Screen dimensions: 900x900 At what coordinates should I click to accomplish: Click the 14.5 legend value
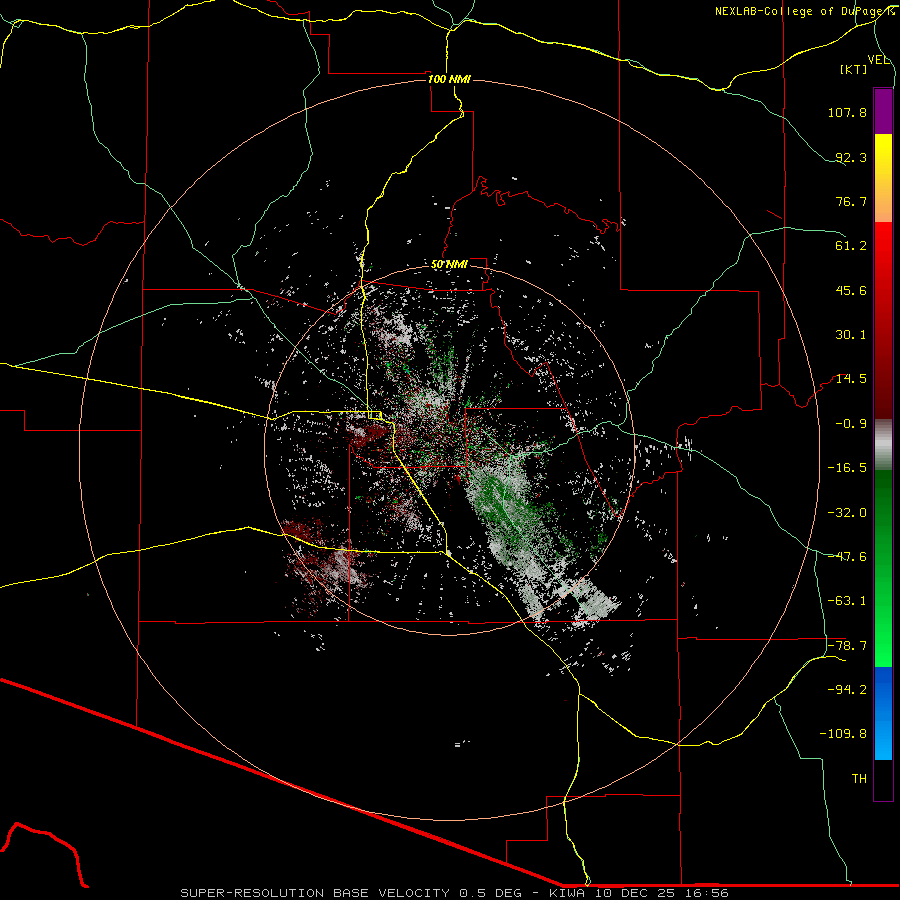[x=851, y=379]
